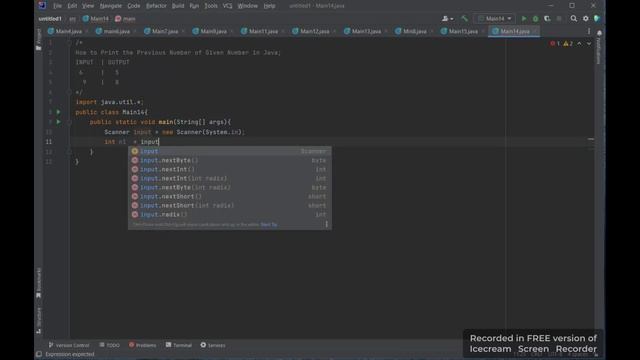Select input.radix() completion suggestion
The image size is (640, 360).
[x=230, y=214]
